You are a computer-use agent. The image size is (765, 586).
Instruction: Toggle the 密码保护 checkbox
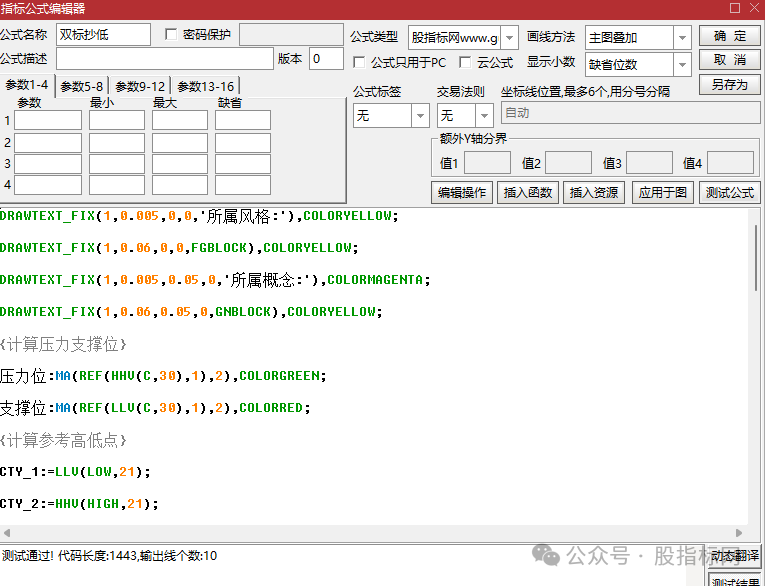pos(171,34)
